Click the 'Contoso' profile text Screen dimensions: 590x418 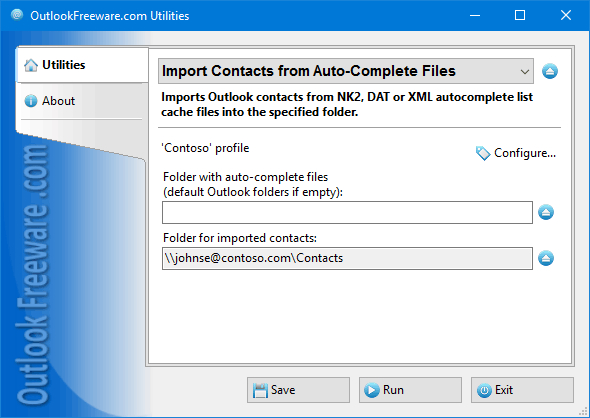(205, 148)
